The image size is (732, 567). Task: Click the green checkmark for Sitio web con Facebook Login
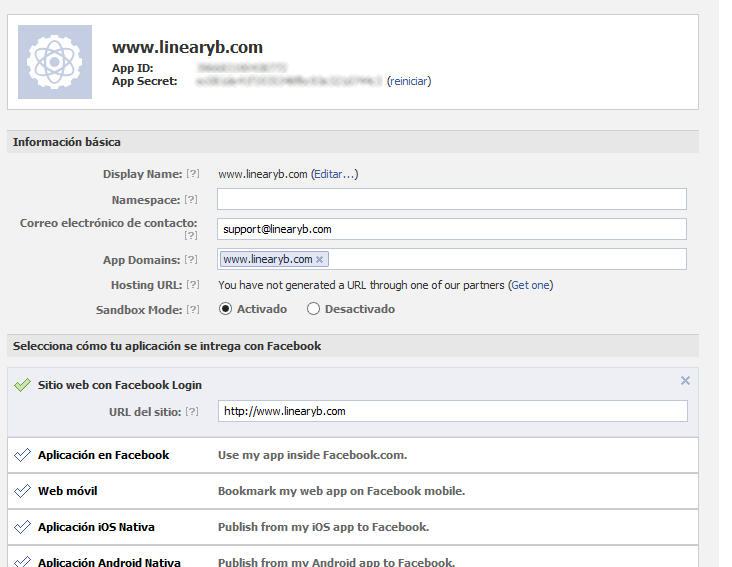pos(22,385)
